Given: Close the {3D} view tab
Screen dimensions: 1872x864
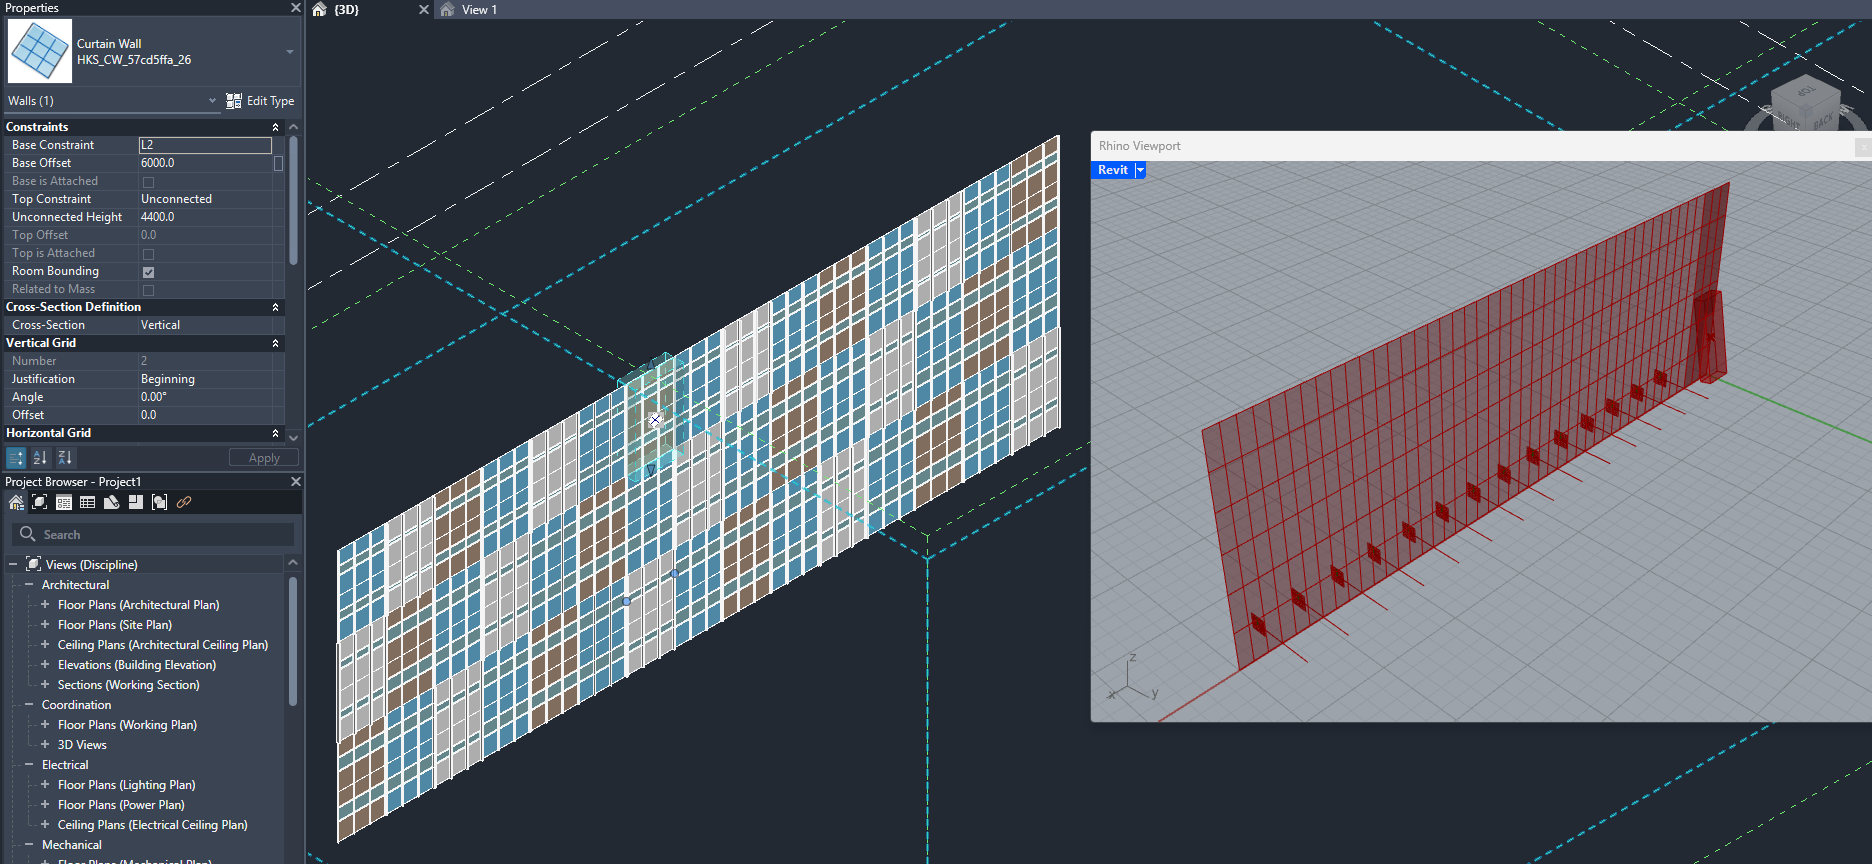Looking at the screenshot, I should (x=424, y=10).
